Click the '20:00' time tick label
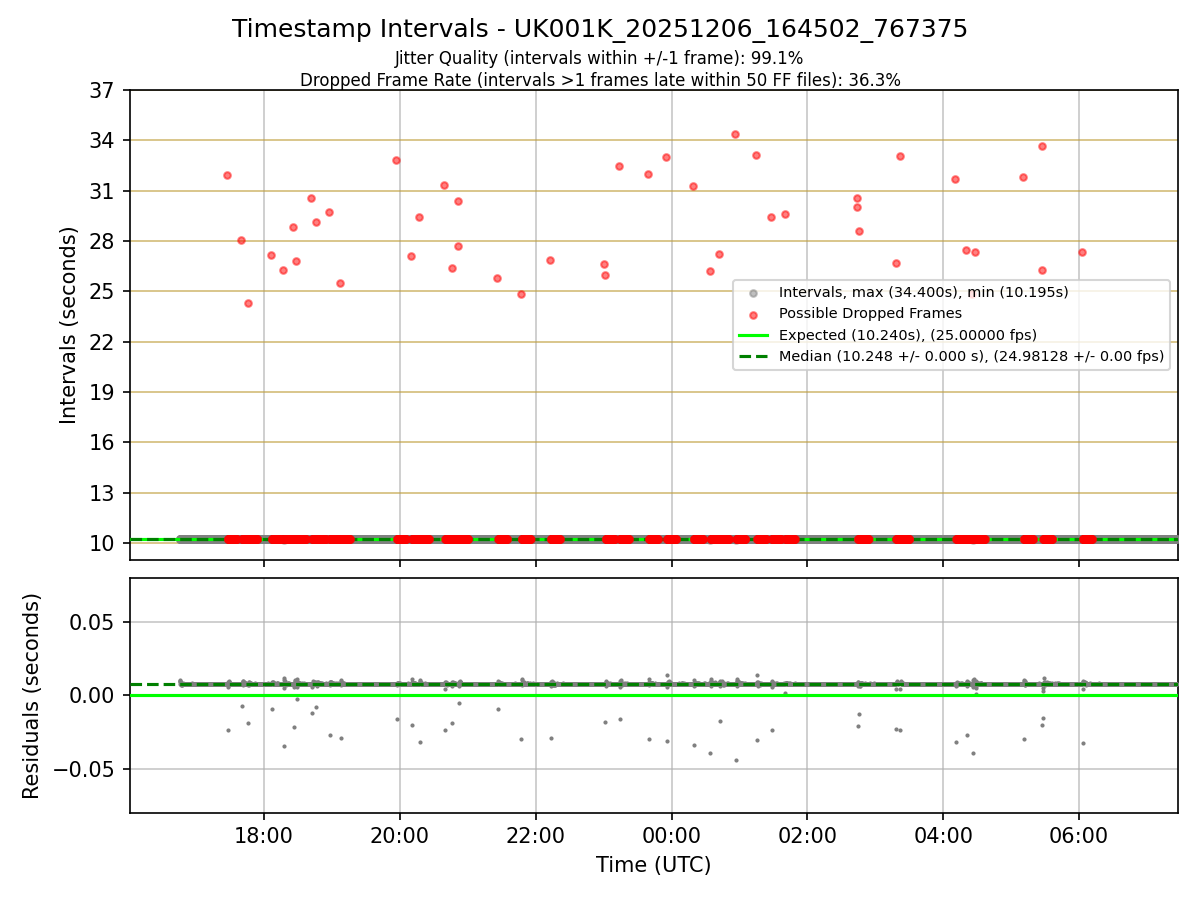 [x=400, y=835]
